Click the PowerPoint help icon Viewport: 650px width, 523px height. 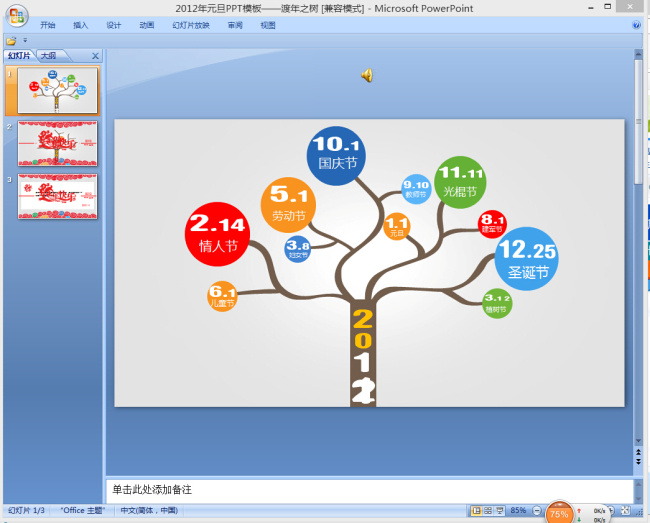[636, 25]
